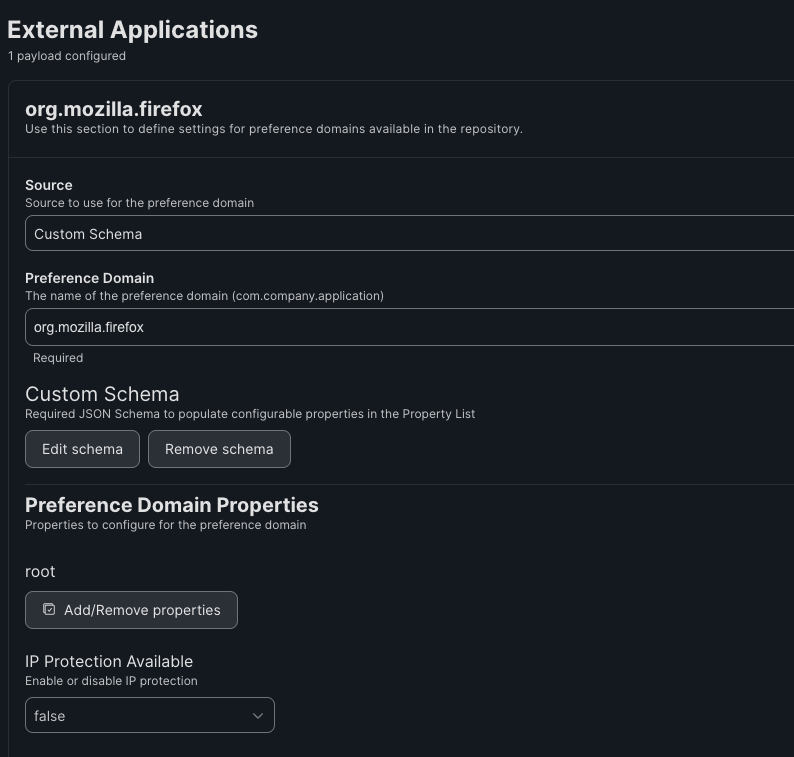Open the IP Protection Available value dropdown
Viewport: 794px width, 757px height.
pyautogui.click(x=149, y=716)
